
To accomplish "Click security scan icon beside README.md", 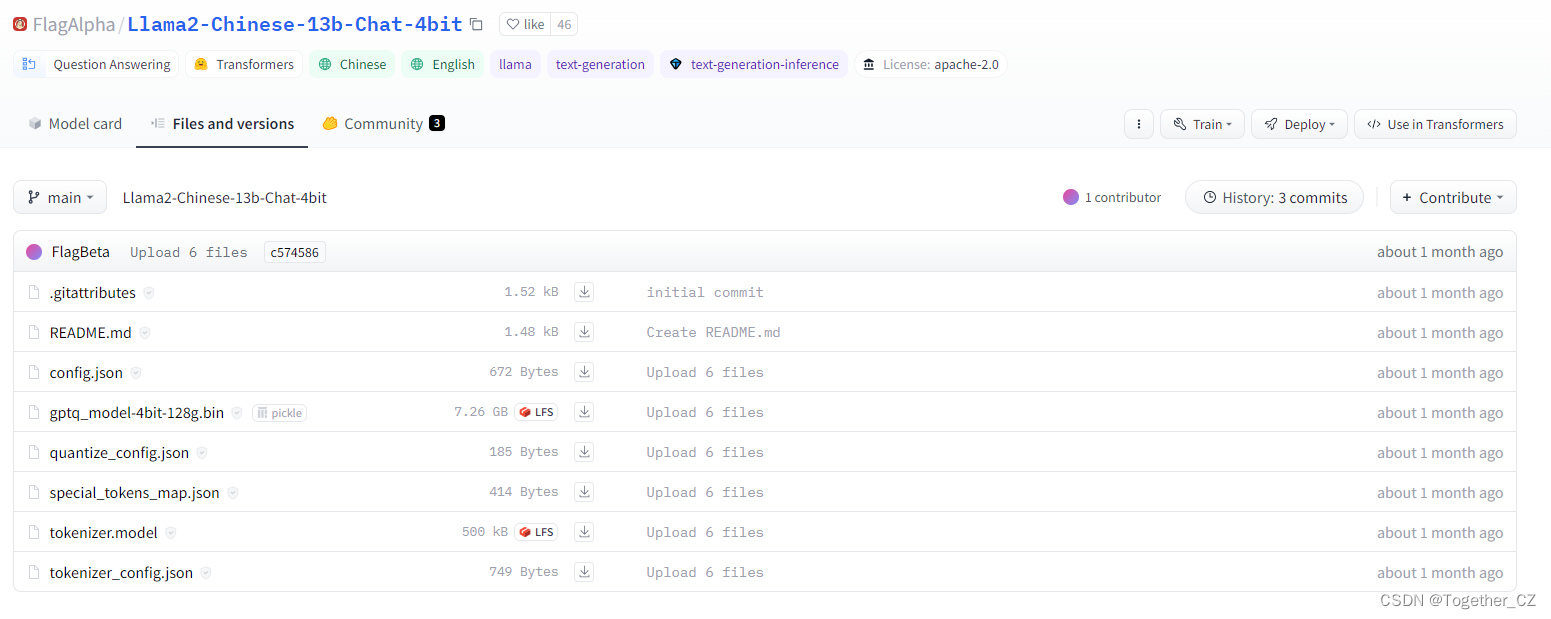I will [x=145, y=333].
